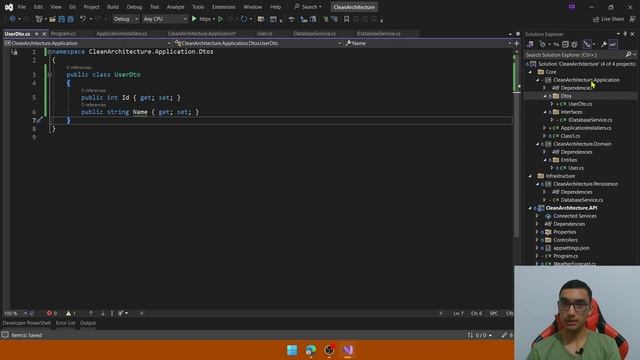Click the search magnifier in Solution Explorer
This screenshot has height=360, width=640.
tap(628, 54)
